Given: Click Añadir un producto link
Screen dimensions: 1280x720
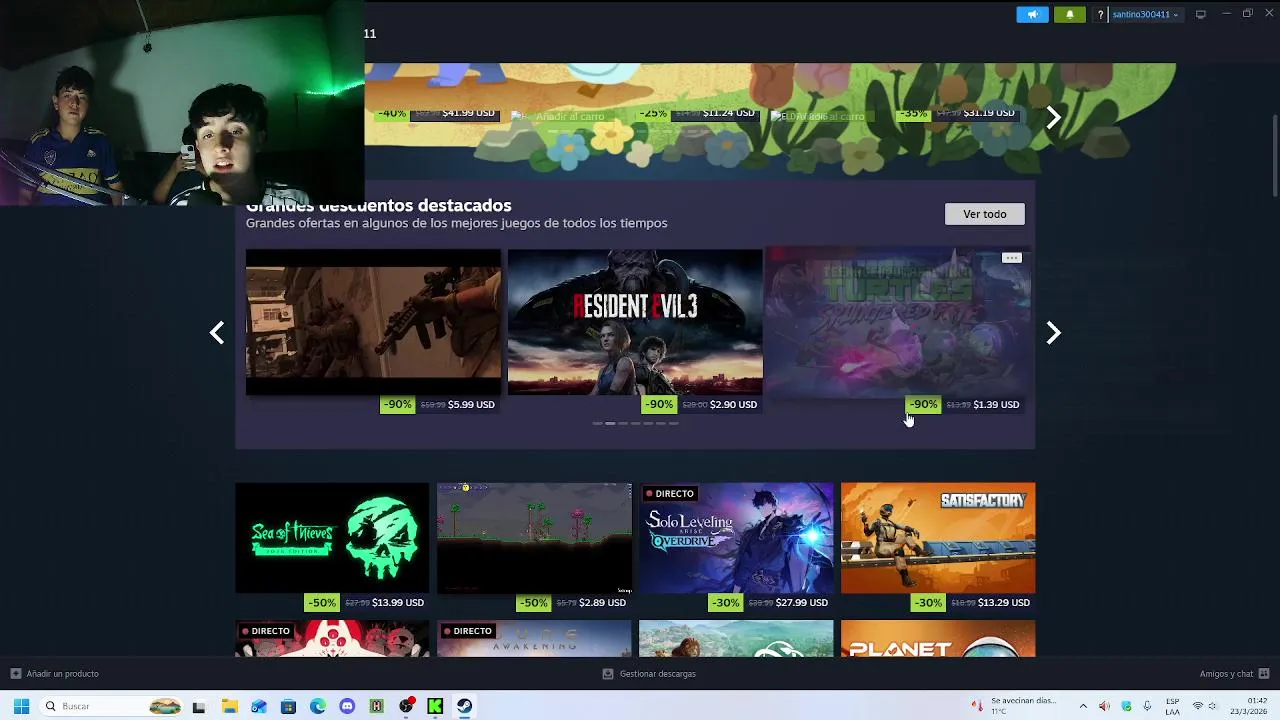Looking at the screenshot, I should [62, 674].
